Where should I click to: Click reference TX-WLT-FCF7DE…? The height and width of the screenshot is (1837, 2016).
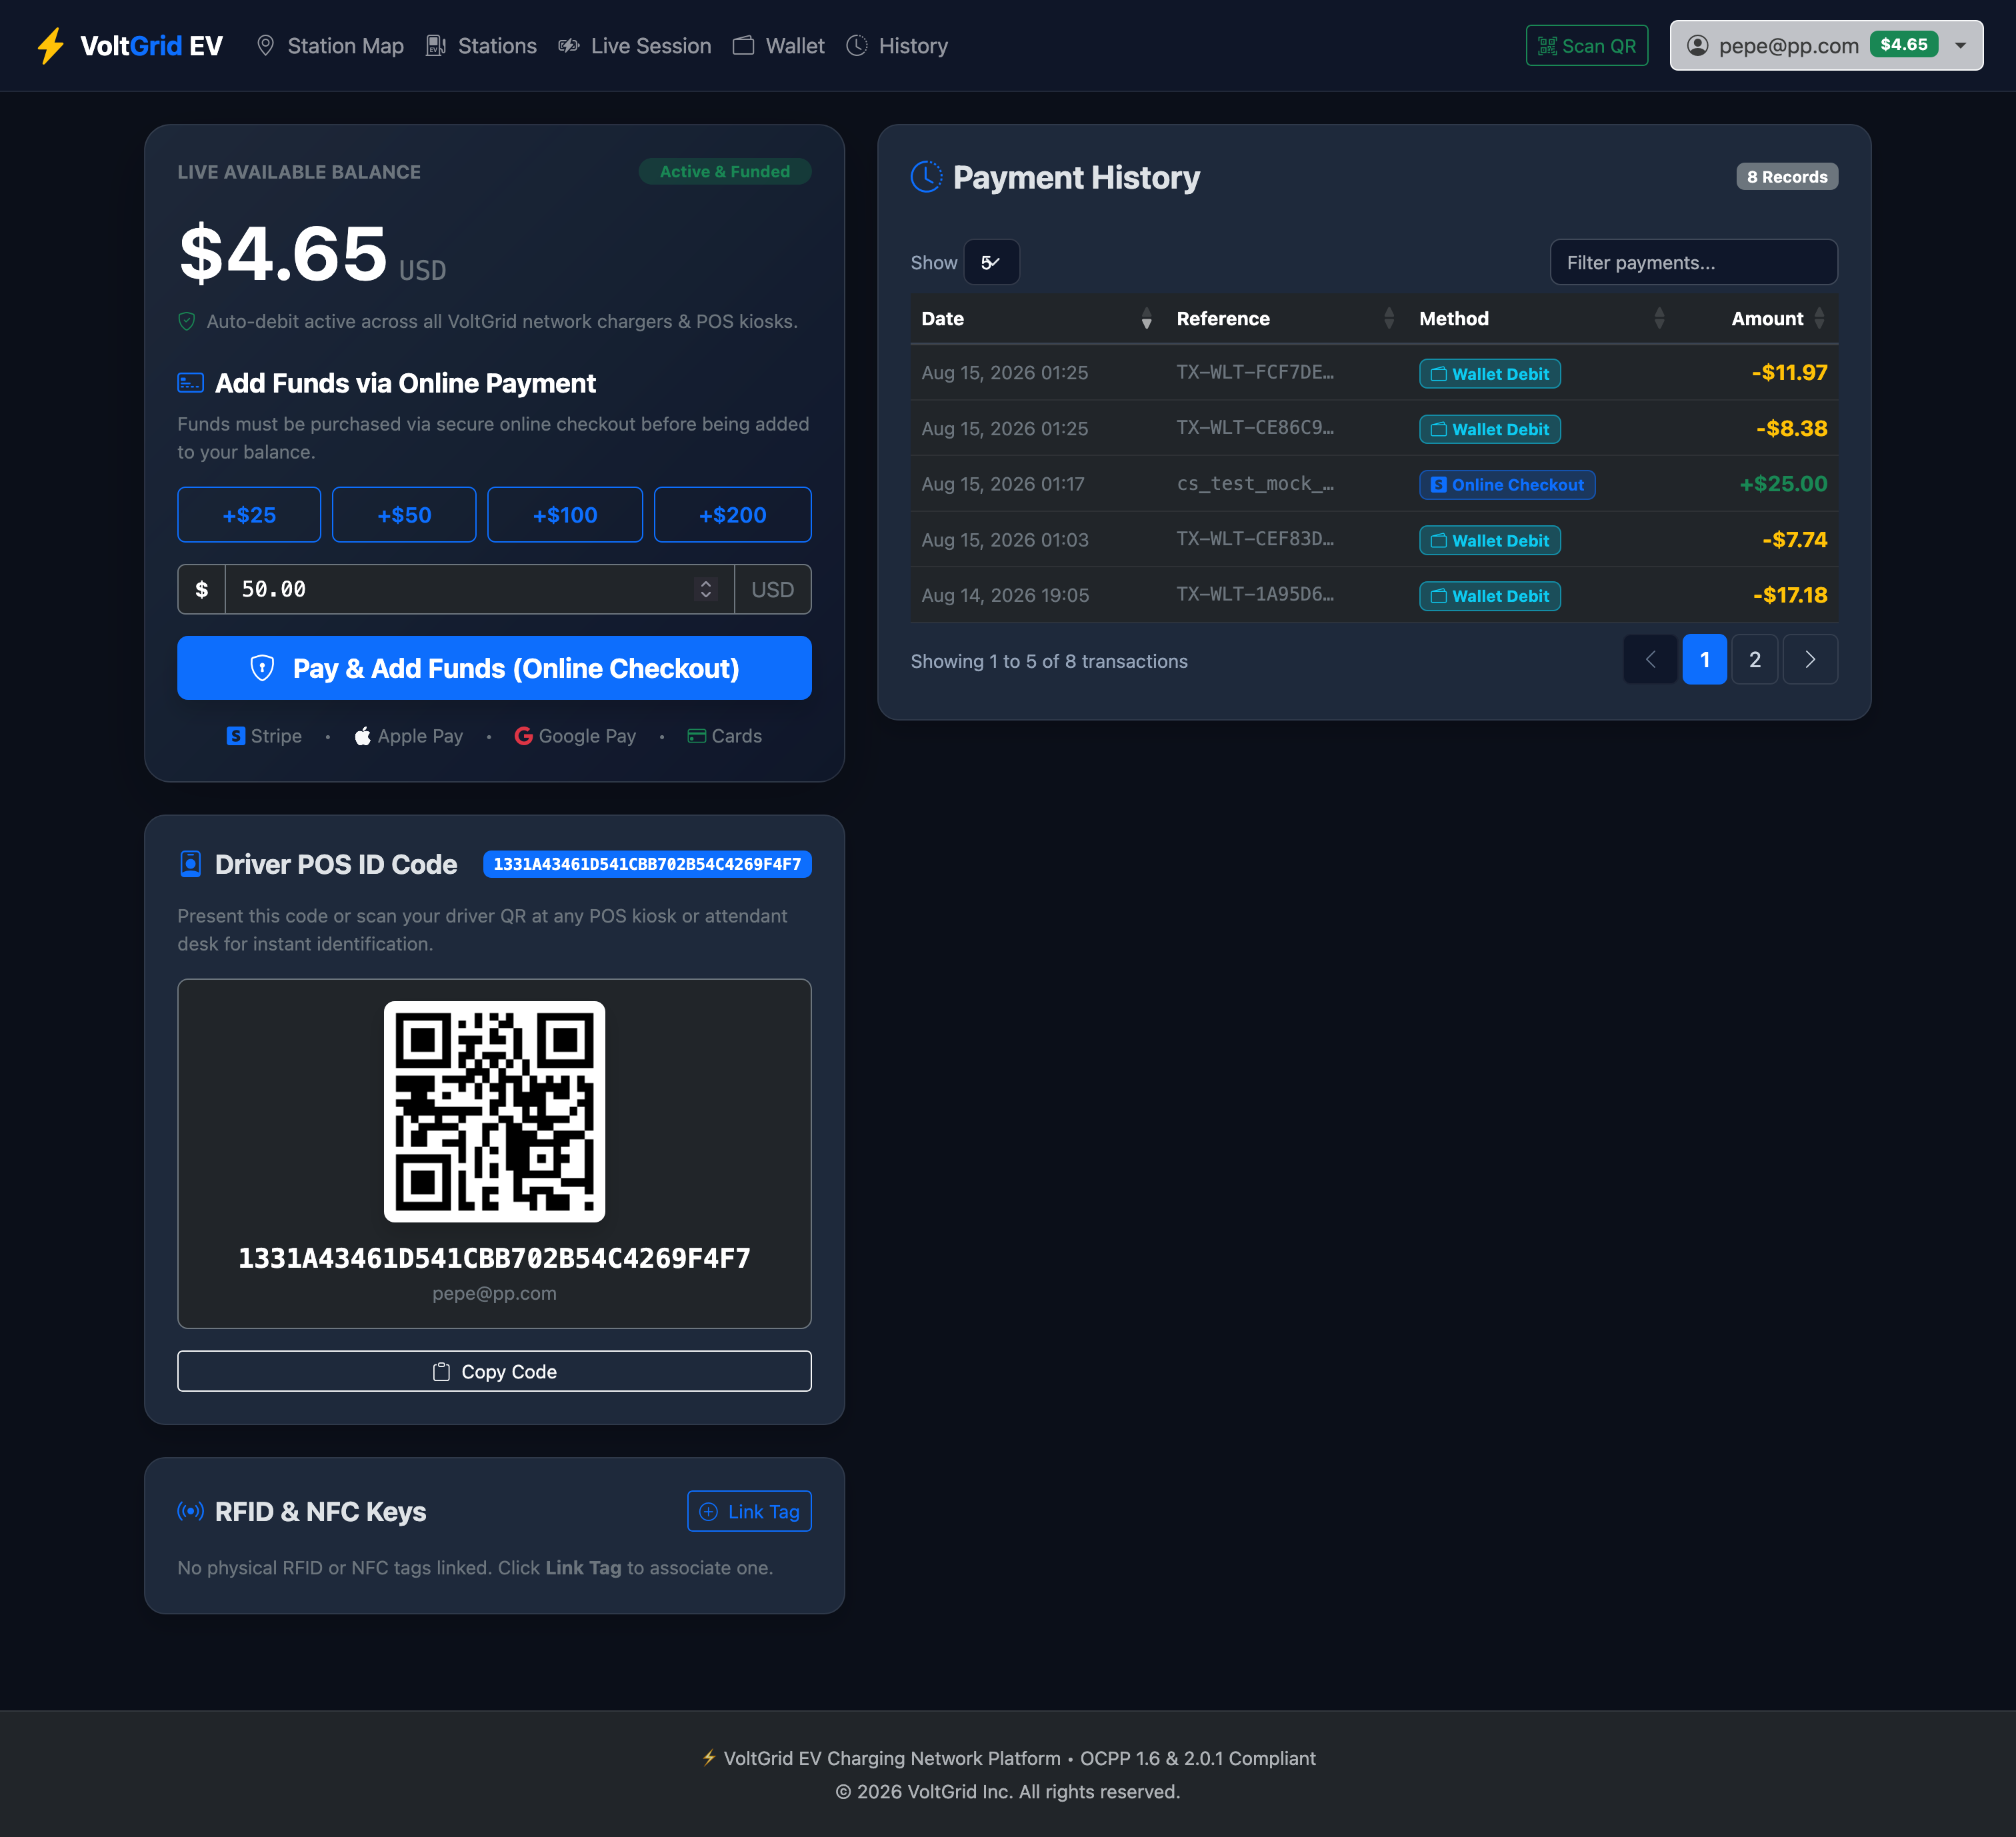[1255, 372]
